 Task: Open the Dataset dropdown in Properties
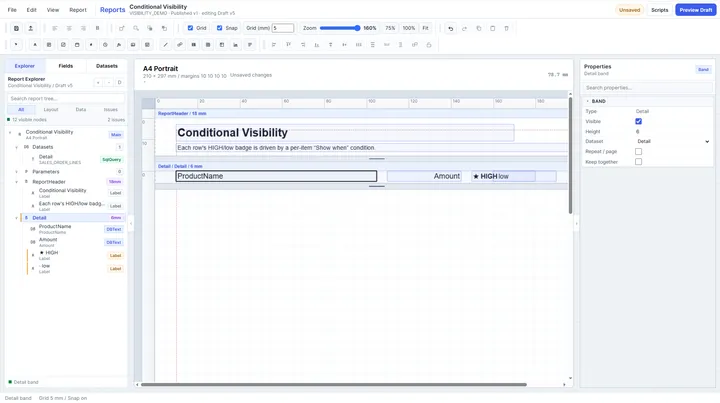[673, 141]
